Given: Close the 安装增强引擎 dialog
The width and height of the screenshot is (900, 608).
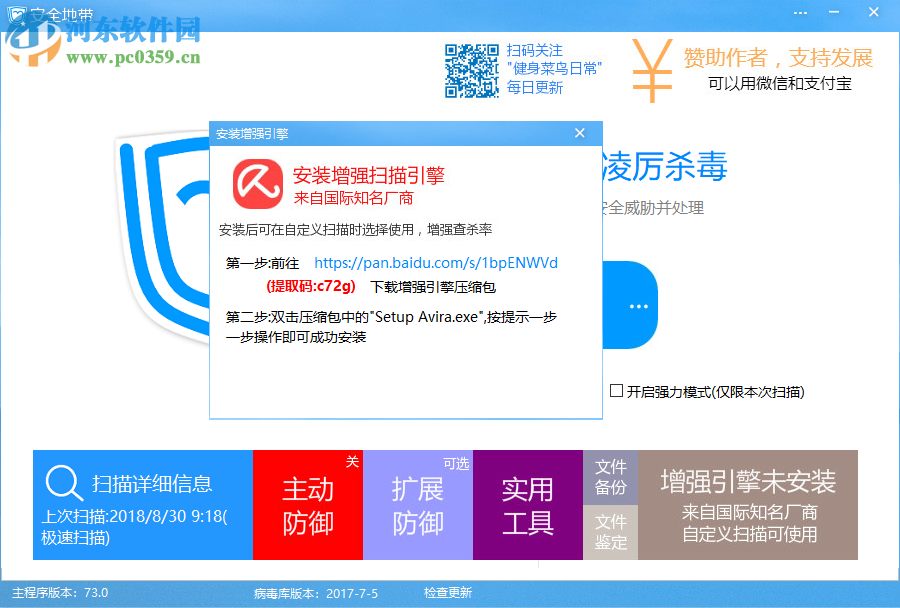Looking at the screenshot, I should coord(580,132).
